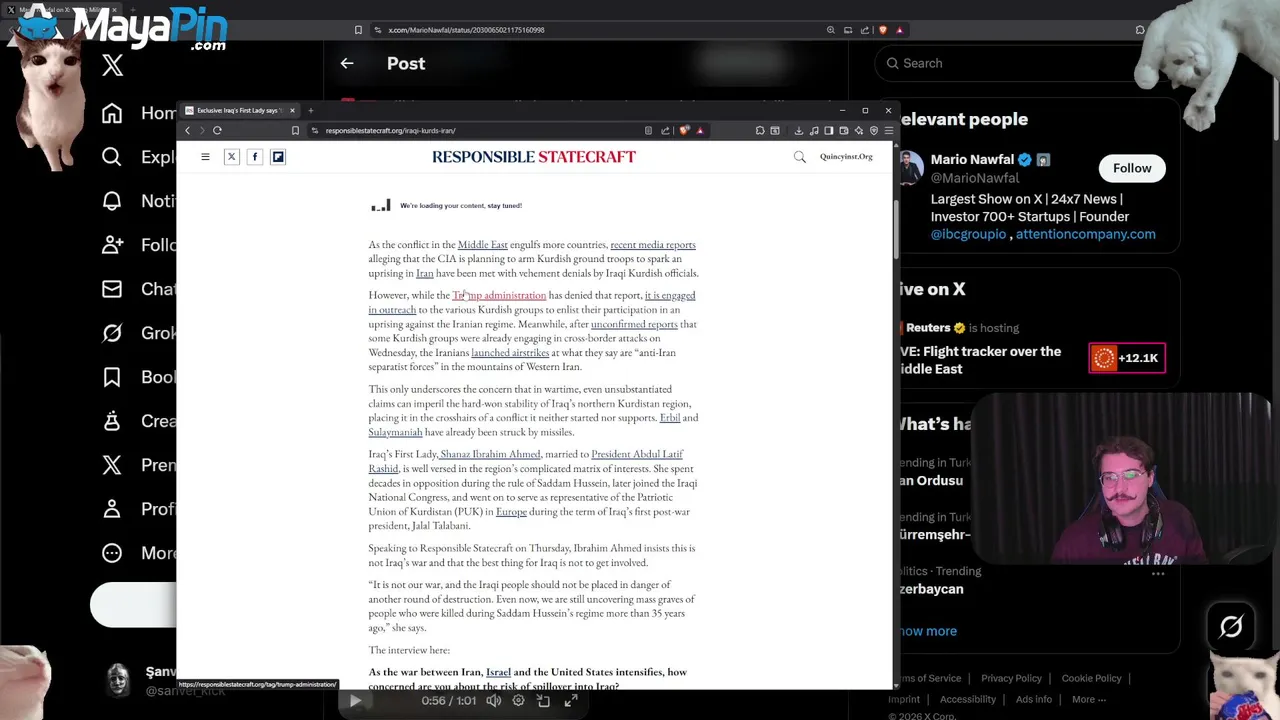Open Responsible Statecraft search magnifier
This screenshot has height=720, width=1280.
click(x=799, y=157)
